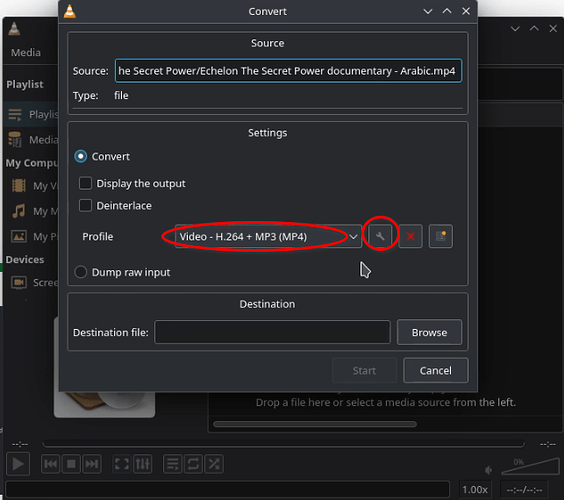The width and height of the screenshot is (564, 500).
Task: Open the Profile dropdown list
Action: pos(268,236)
